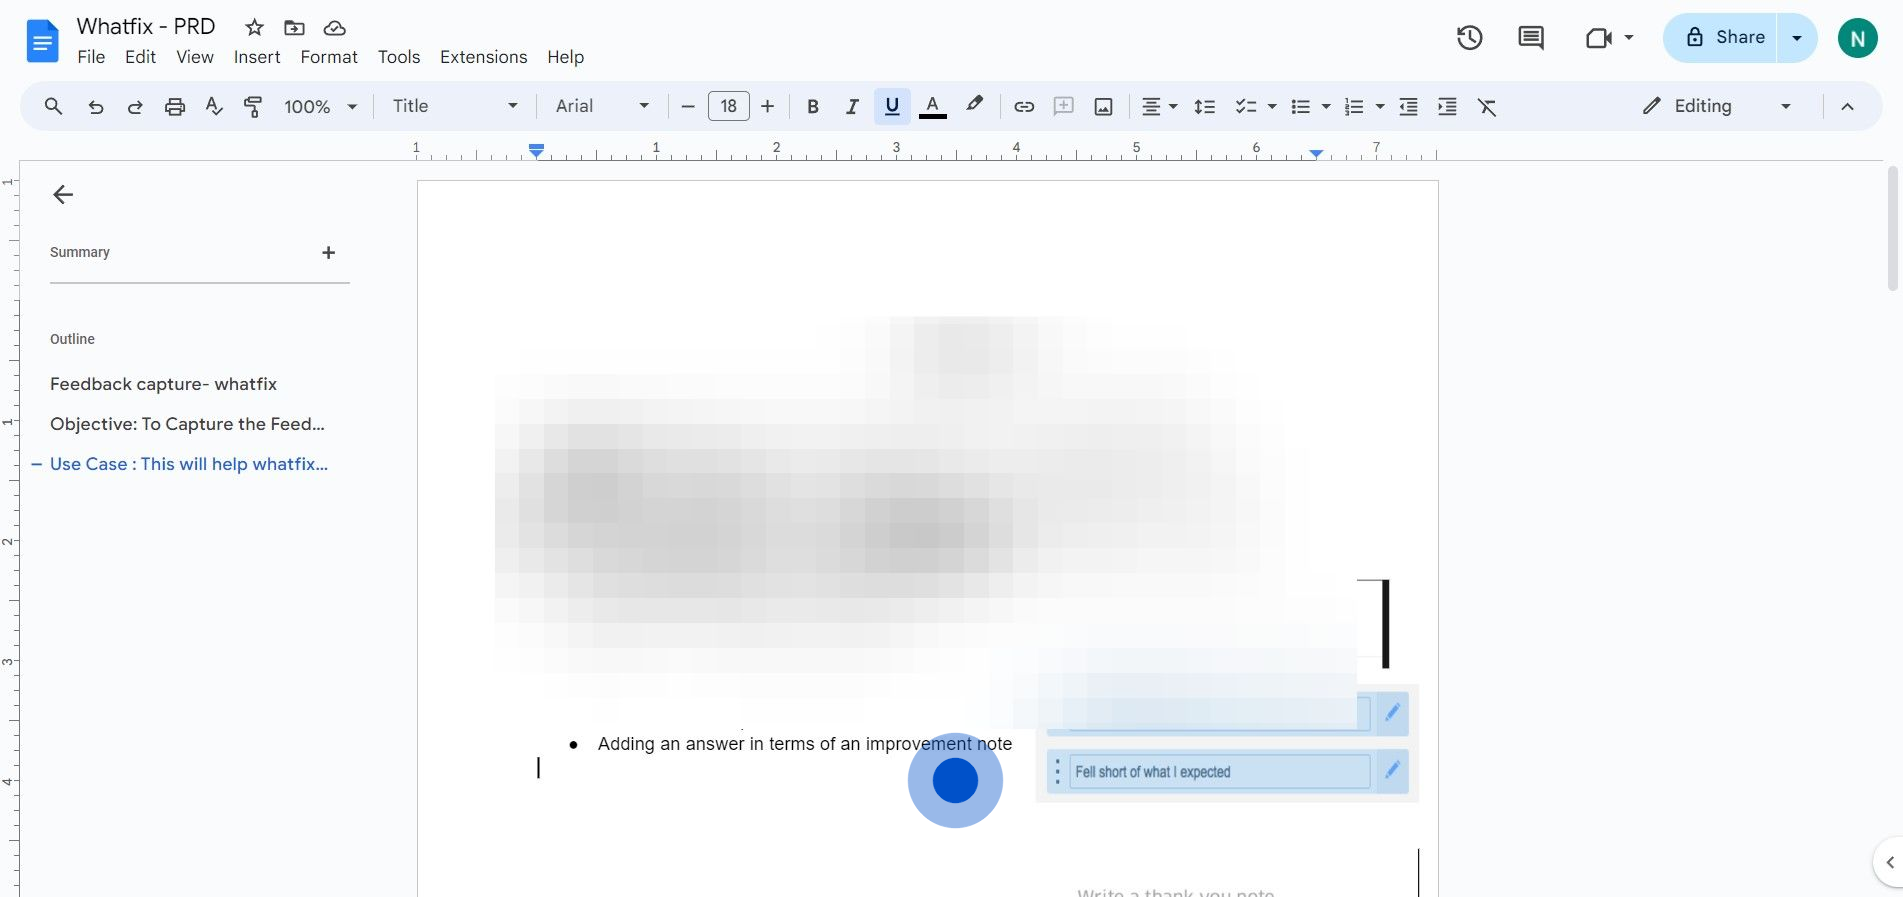
Task: Open the Help menu
Action: pyautogui.click(x=565, y=57)
